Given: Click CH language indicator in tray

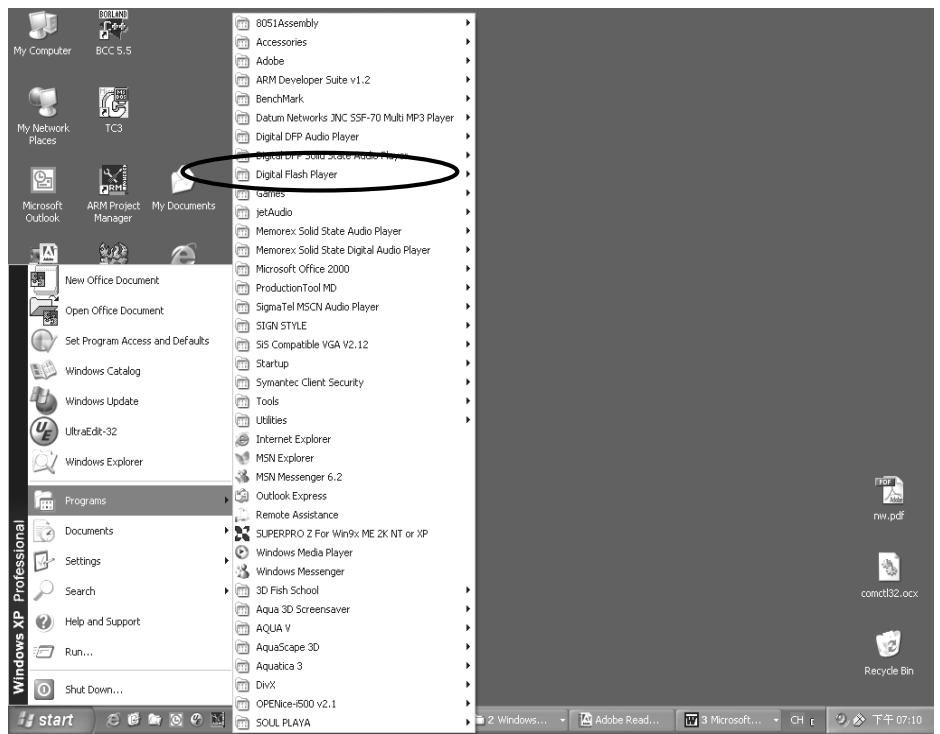Looking at the screenshot, I should coord(797,720).
